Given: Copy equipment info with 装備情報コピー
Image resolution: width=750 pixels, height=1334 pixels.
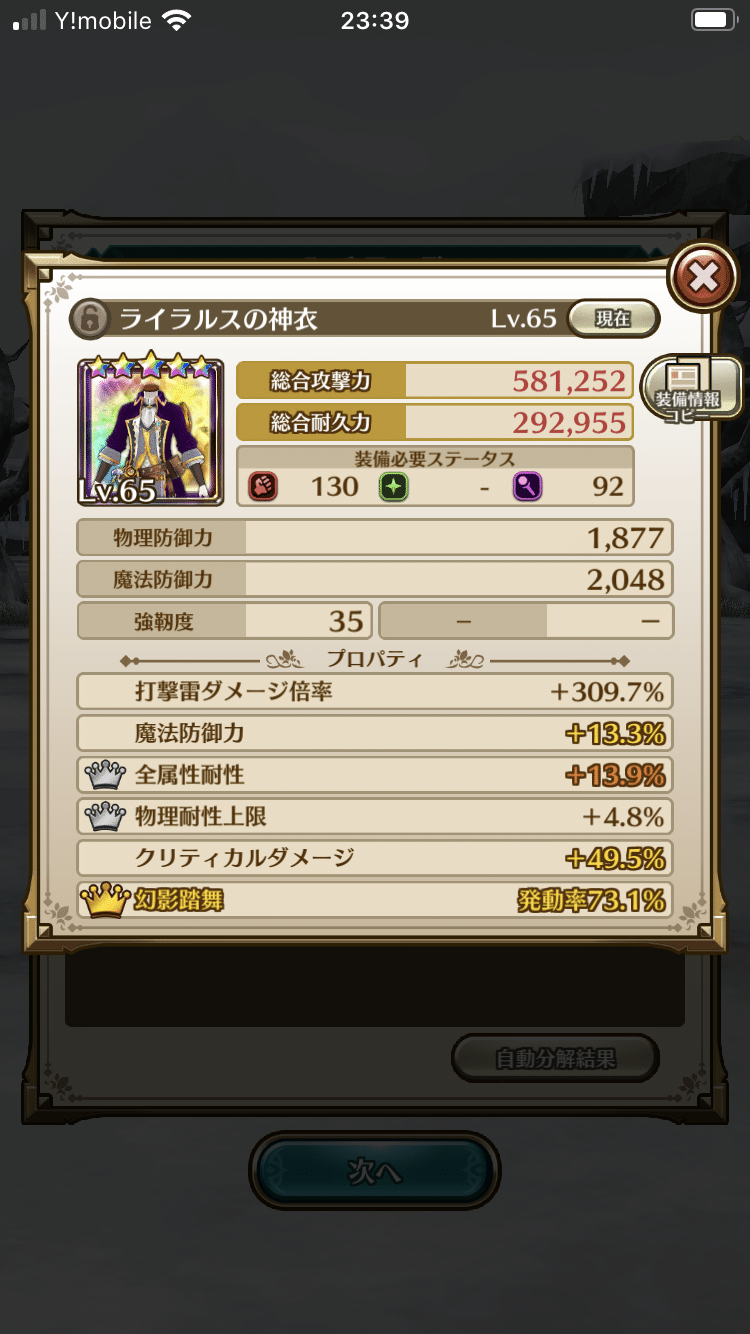Looking at the screenshot, I should click(x=692, y=388).
